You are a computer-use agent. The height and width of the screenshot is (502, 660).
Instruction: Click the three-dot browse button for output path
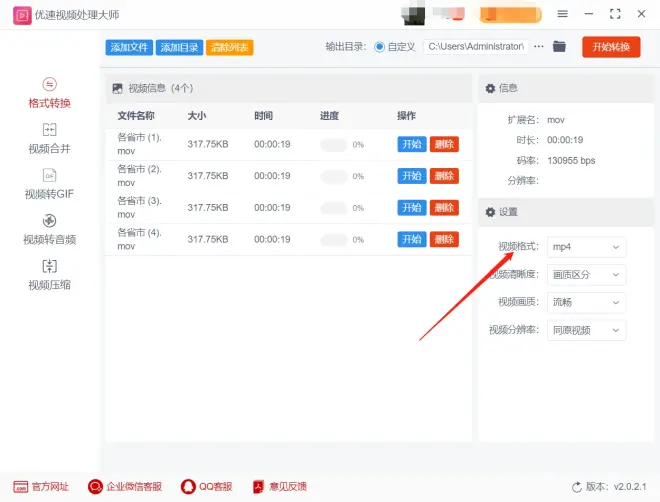538,46
